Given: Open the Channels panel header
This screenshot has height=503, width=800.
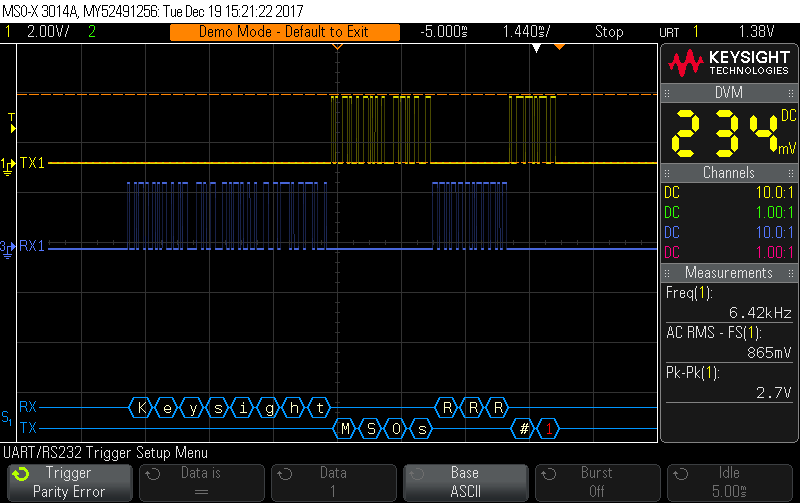Looking at the screenshot, I should tap(729, 173).
